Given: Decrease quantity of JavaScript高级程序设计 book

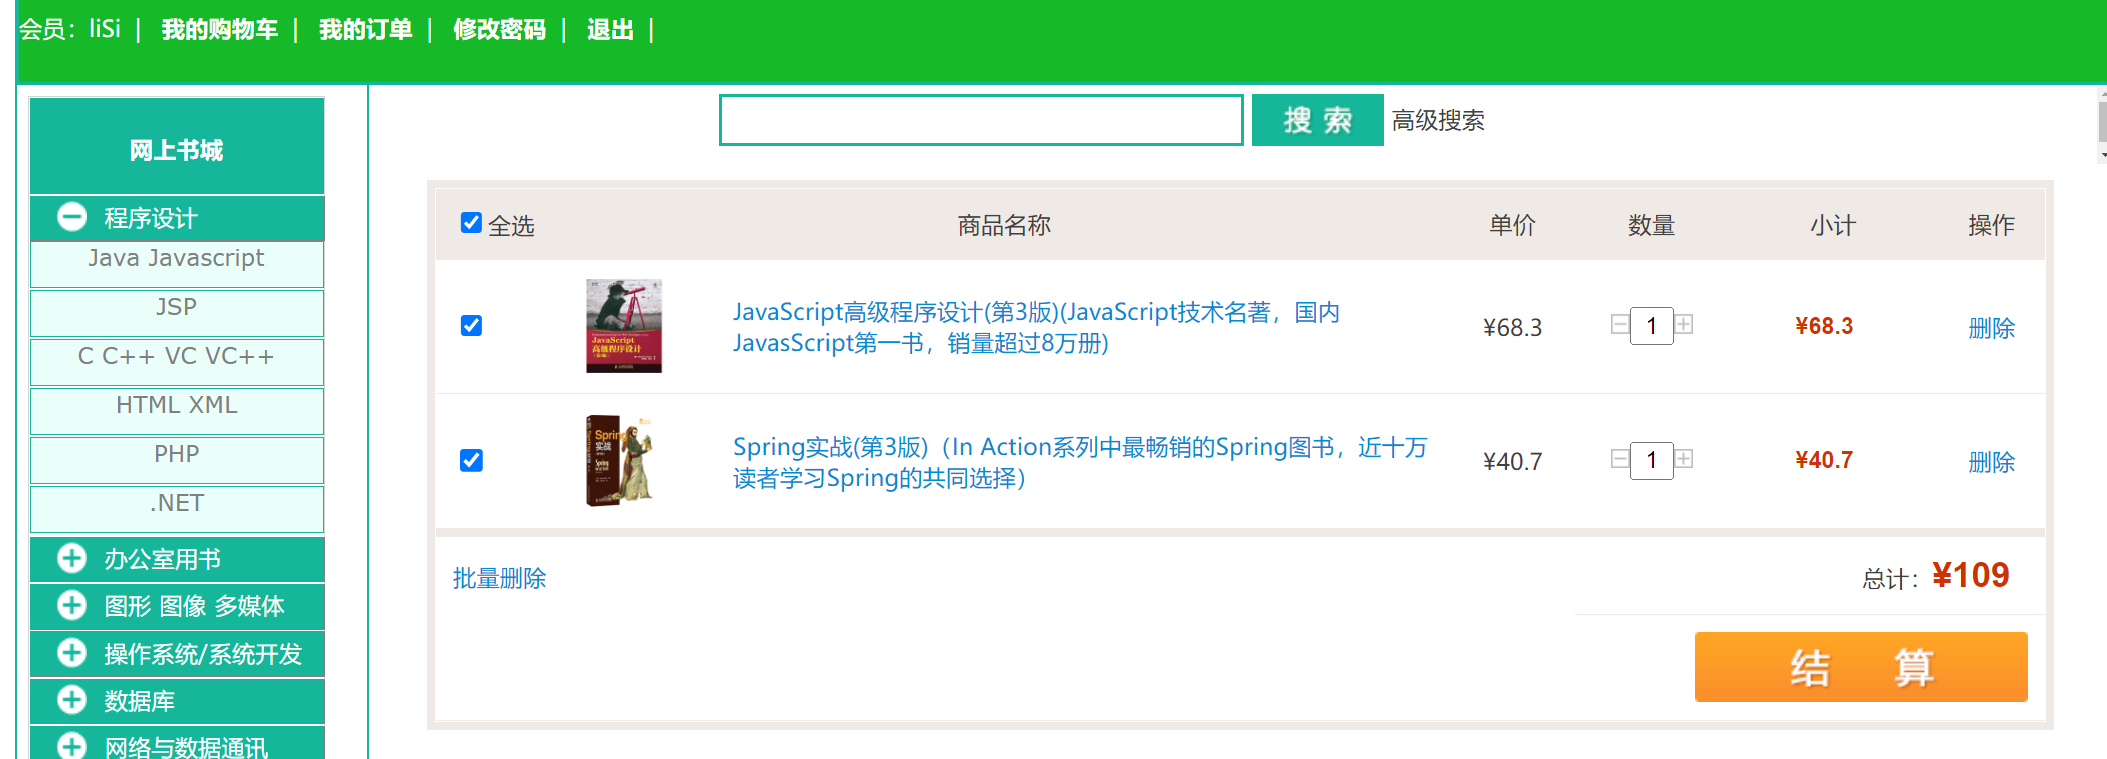Looking at the screenshot, I should [1620, 324].
